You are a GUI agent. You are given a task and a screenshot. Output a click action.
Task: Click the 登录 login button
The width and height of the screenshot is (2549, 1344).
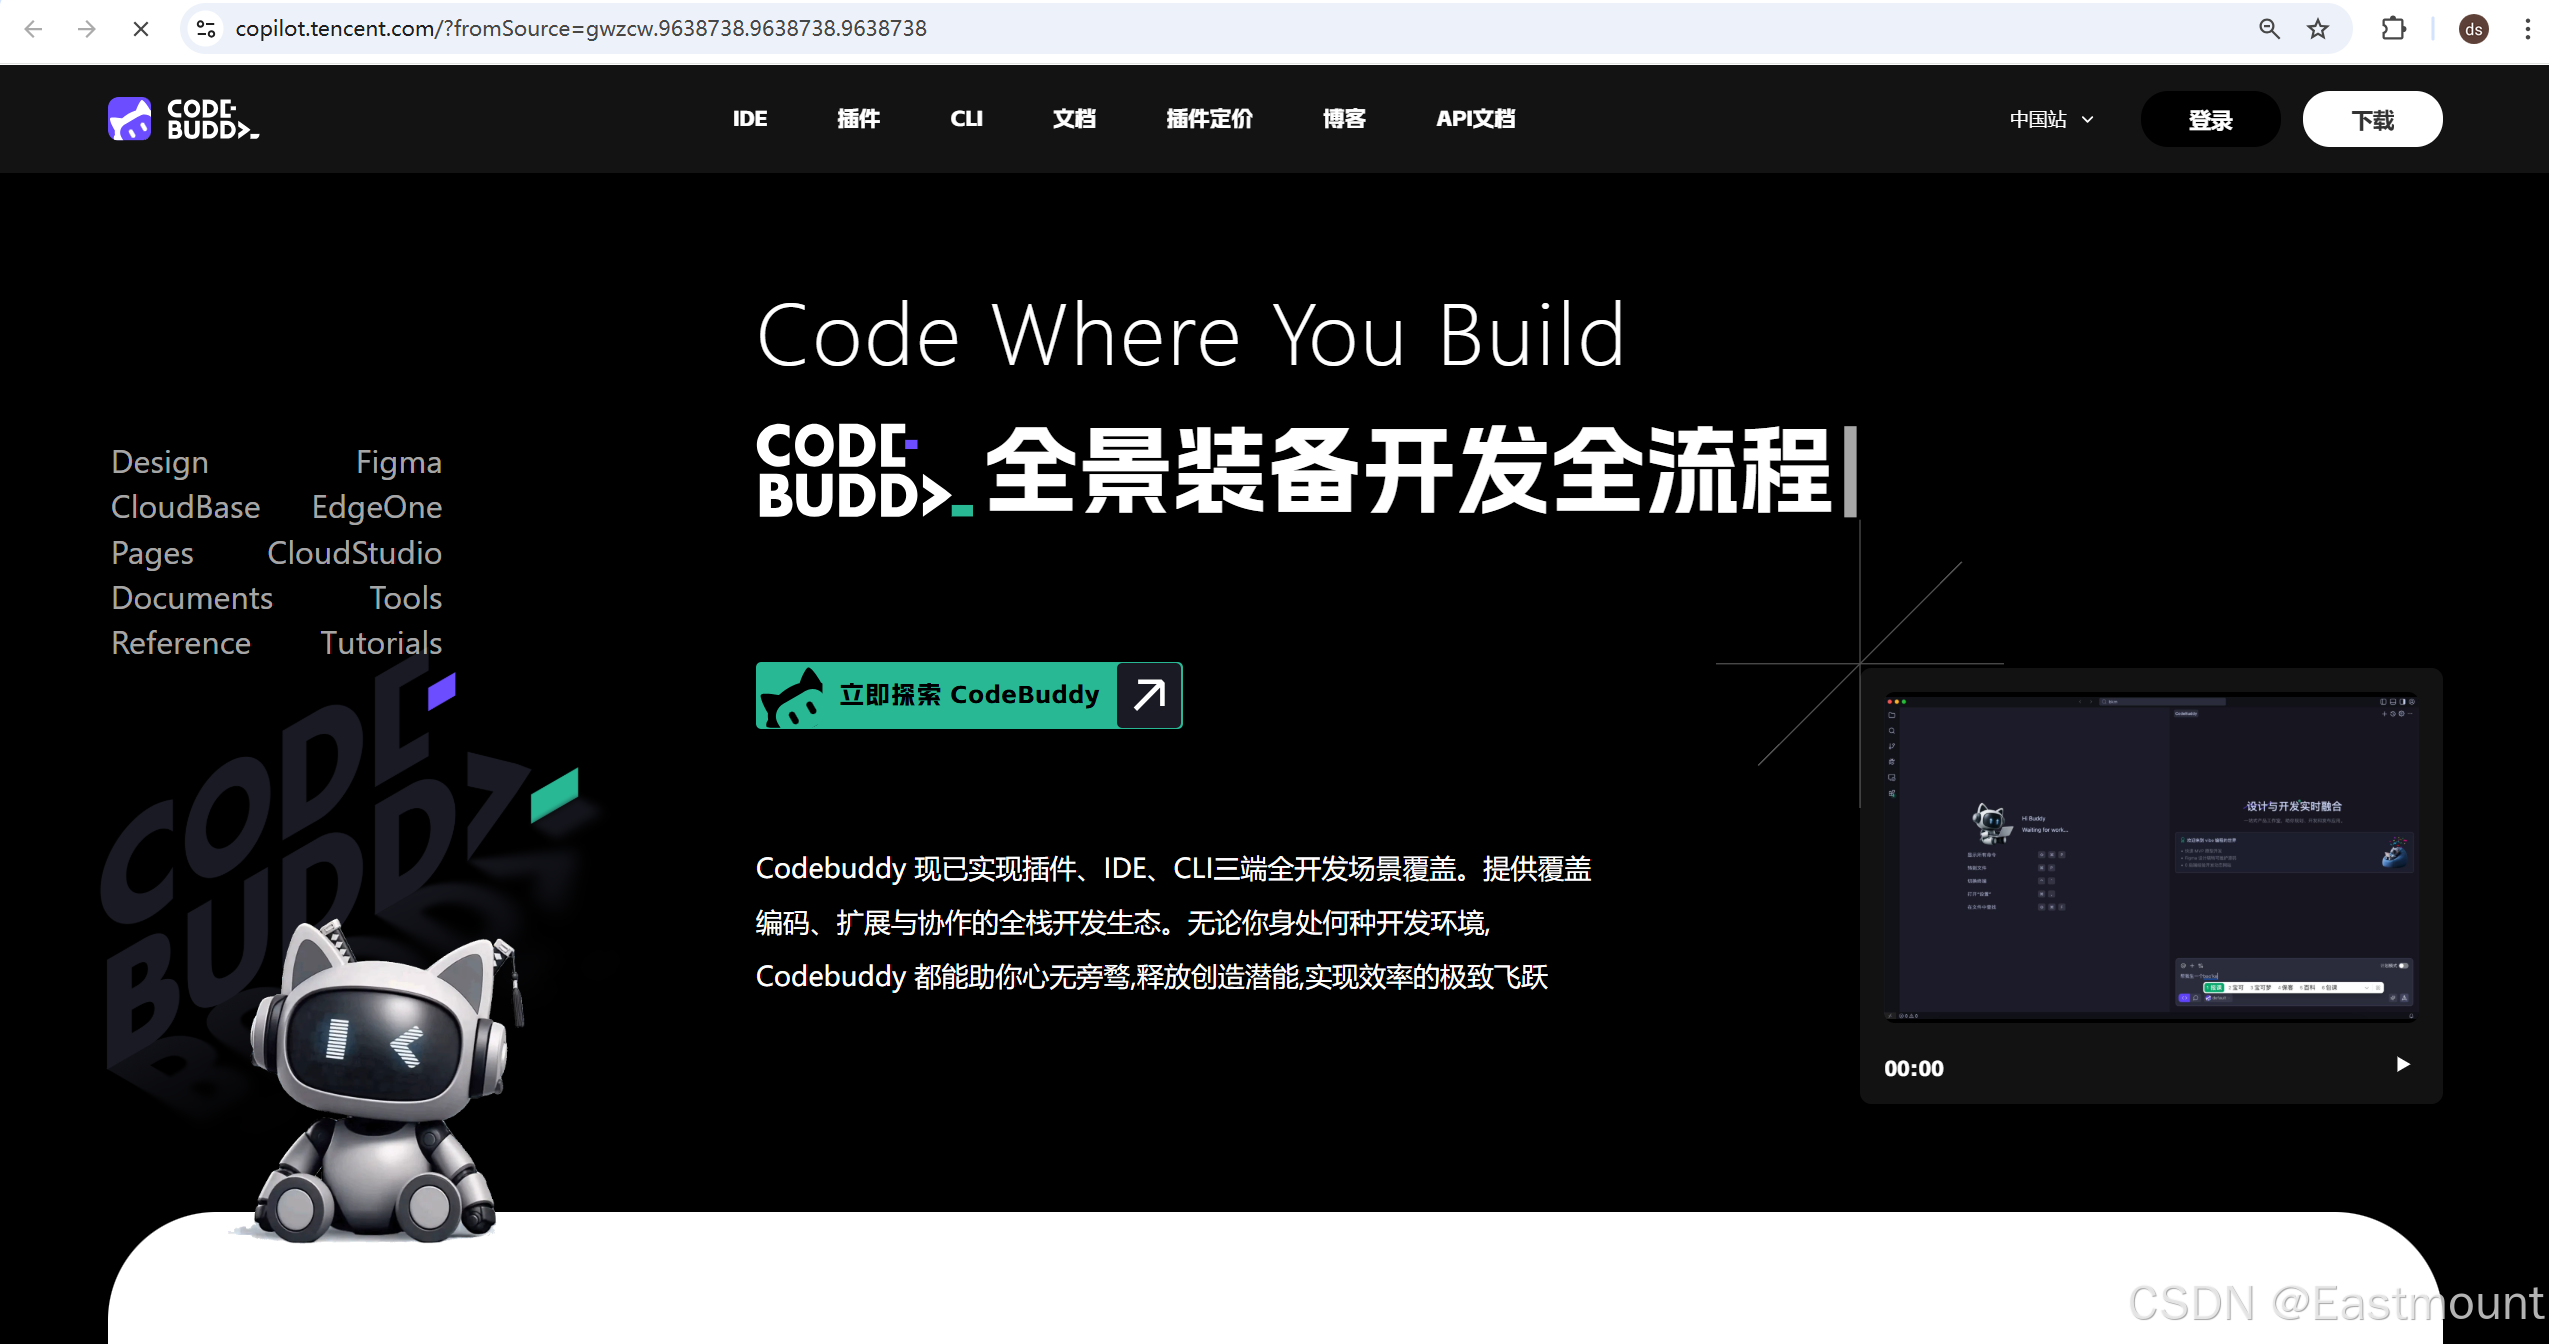click(x=2209, y=119)
